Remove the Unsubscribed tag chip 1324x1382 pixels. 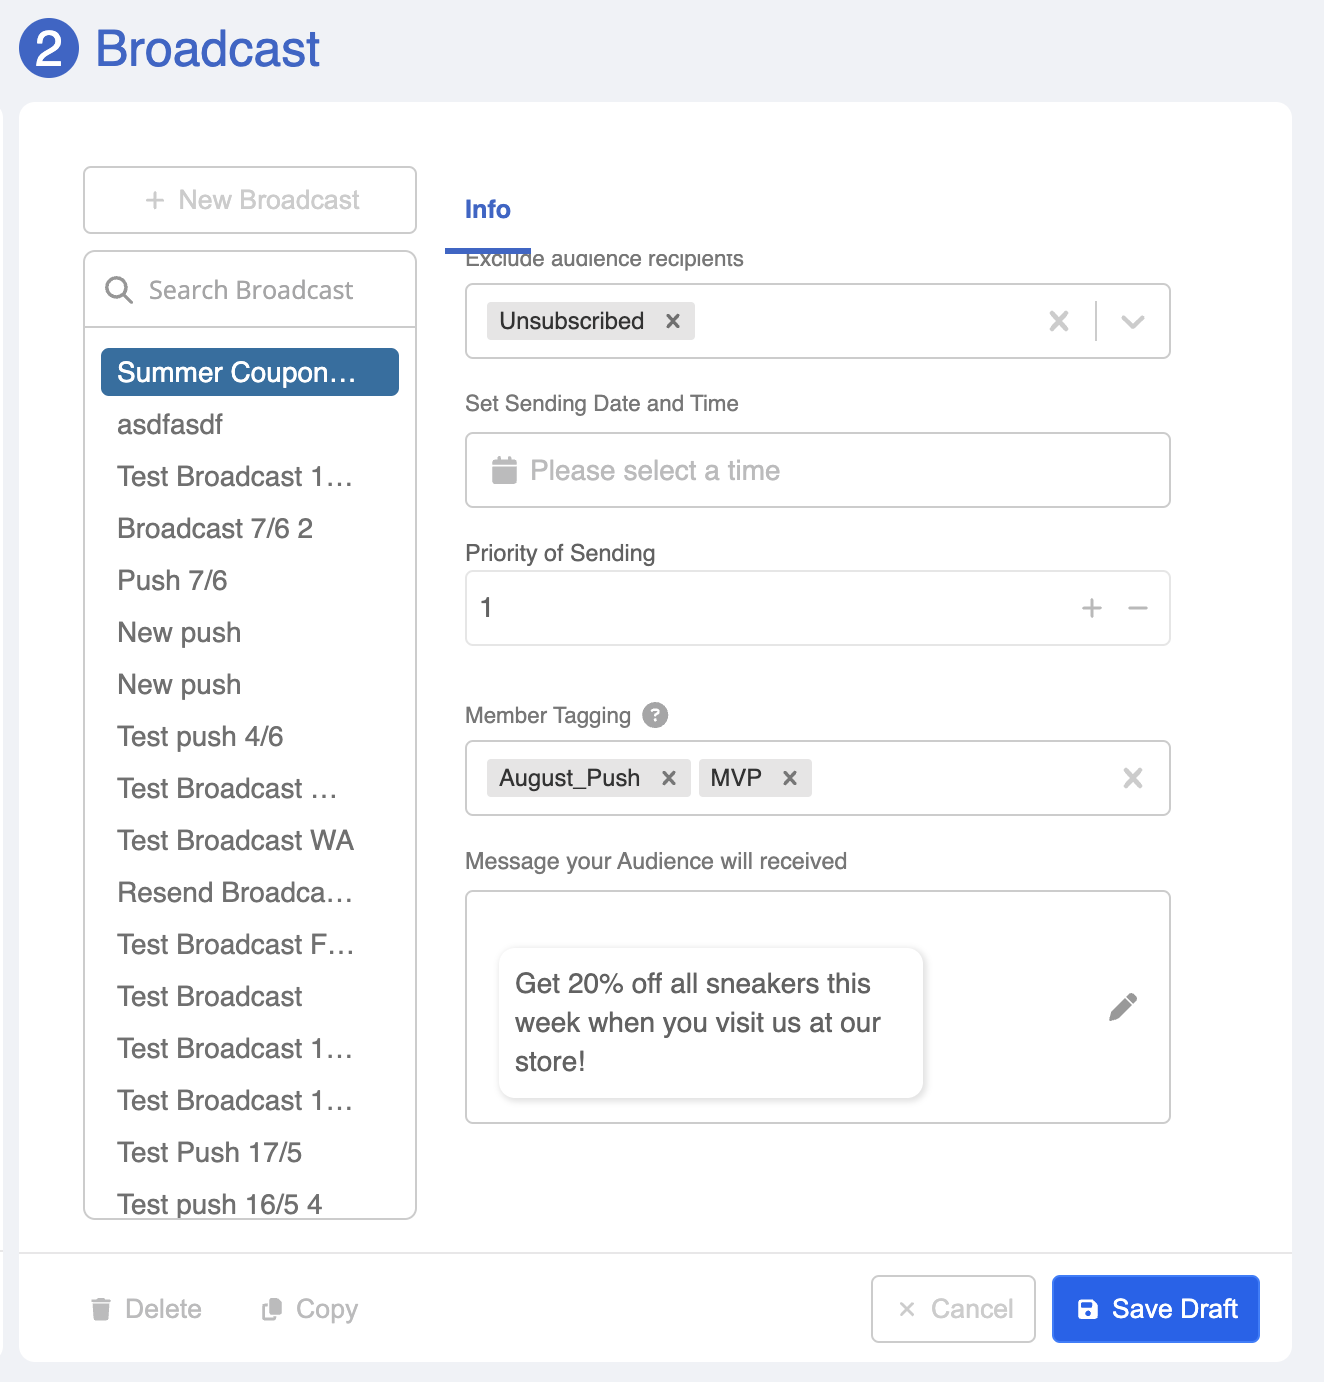673,321
